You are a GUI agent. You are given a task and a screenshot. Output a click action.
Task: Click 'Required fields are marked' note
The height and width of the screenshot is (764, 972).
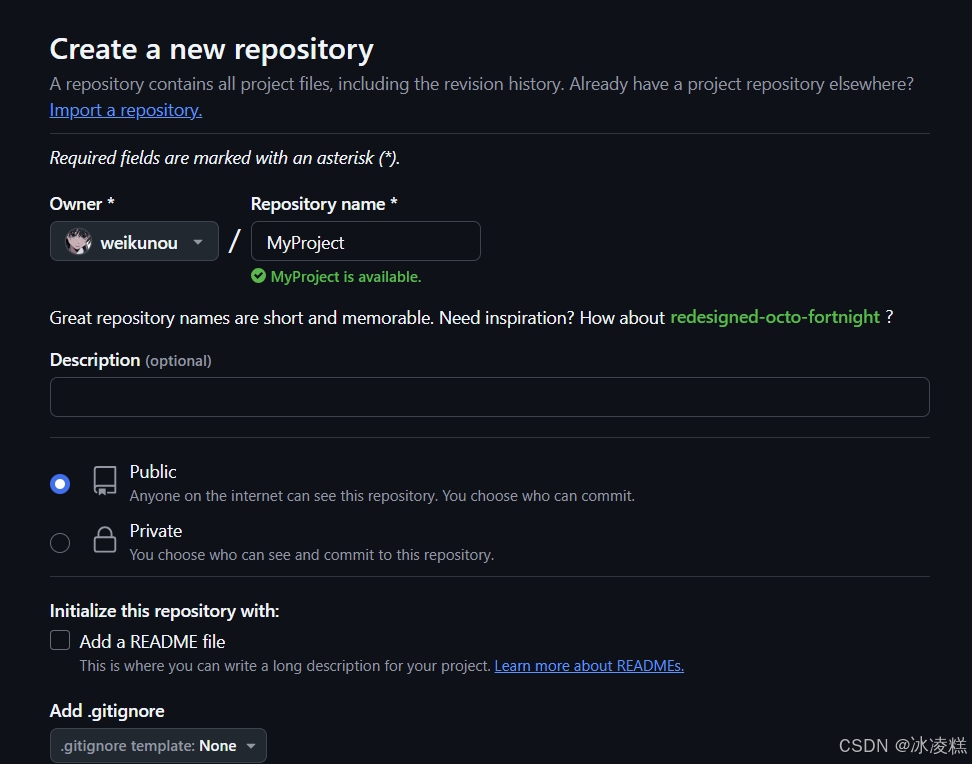coord(224,158)
